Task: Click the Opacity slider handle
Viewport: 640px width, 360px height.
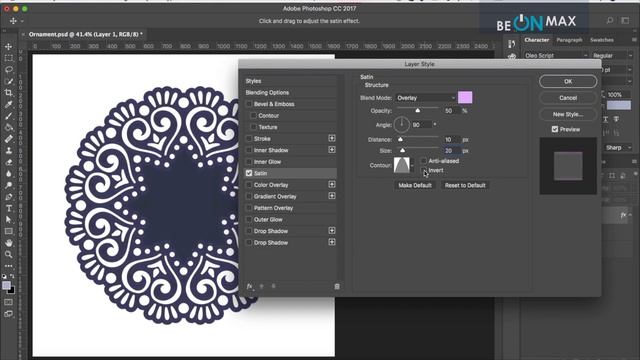Action: point(417,111)
